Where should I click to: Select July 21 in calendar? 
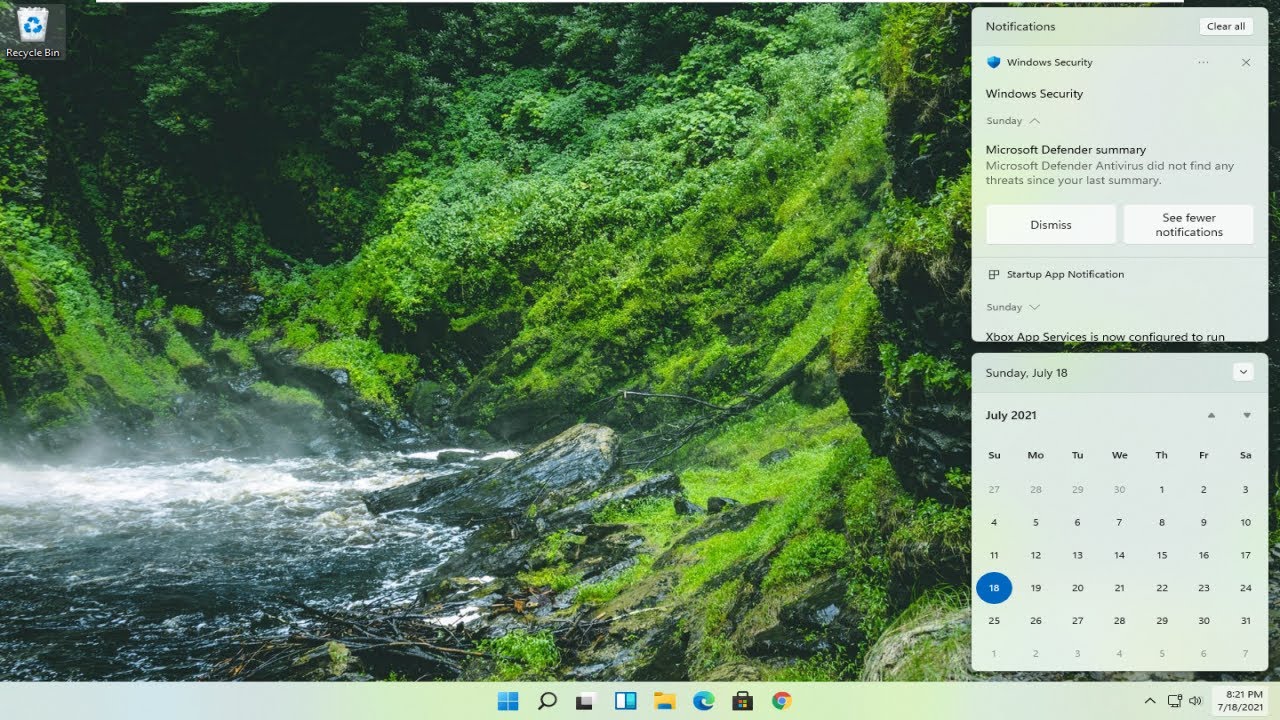[x=1120, y=588]
